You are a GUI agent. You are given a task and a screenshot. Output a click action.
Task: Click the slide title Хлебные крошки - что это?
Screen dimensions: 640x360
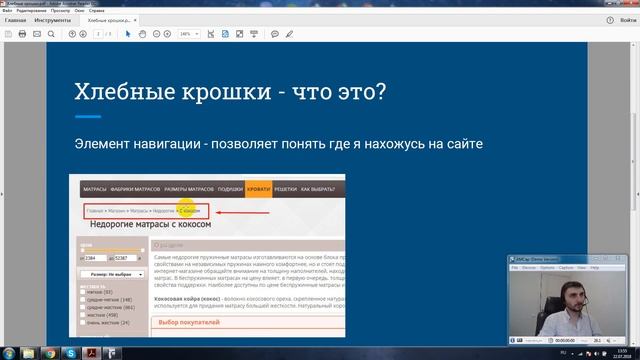point(230,91)
